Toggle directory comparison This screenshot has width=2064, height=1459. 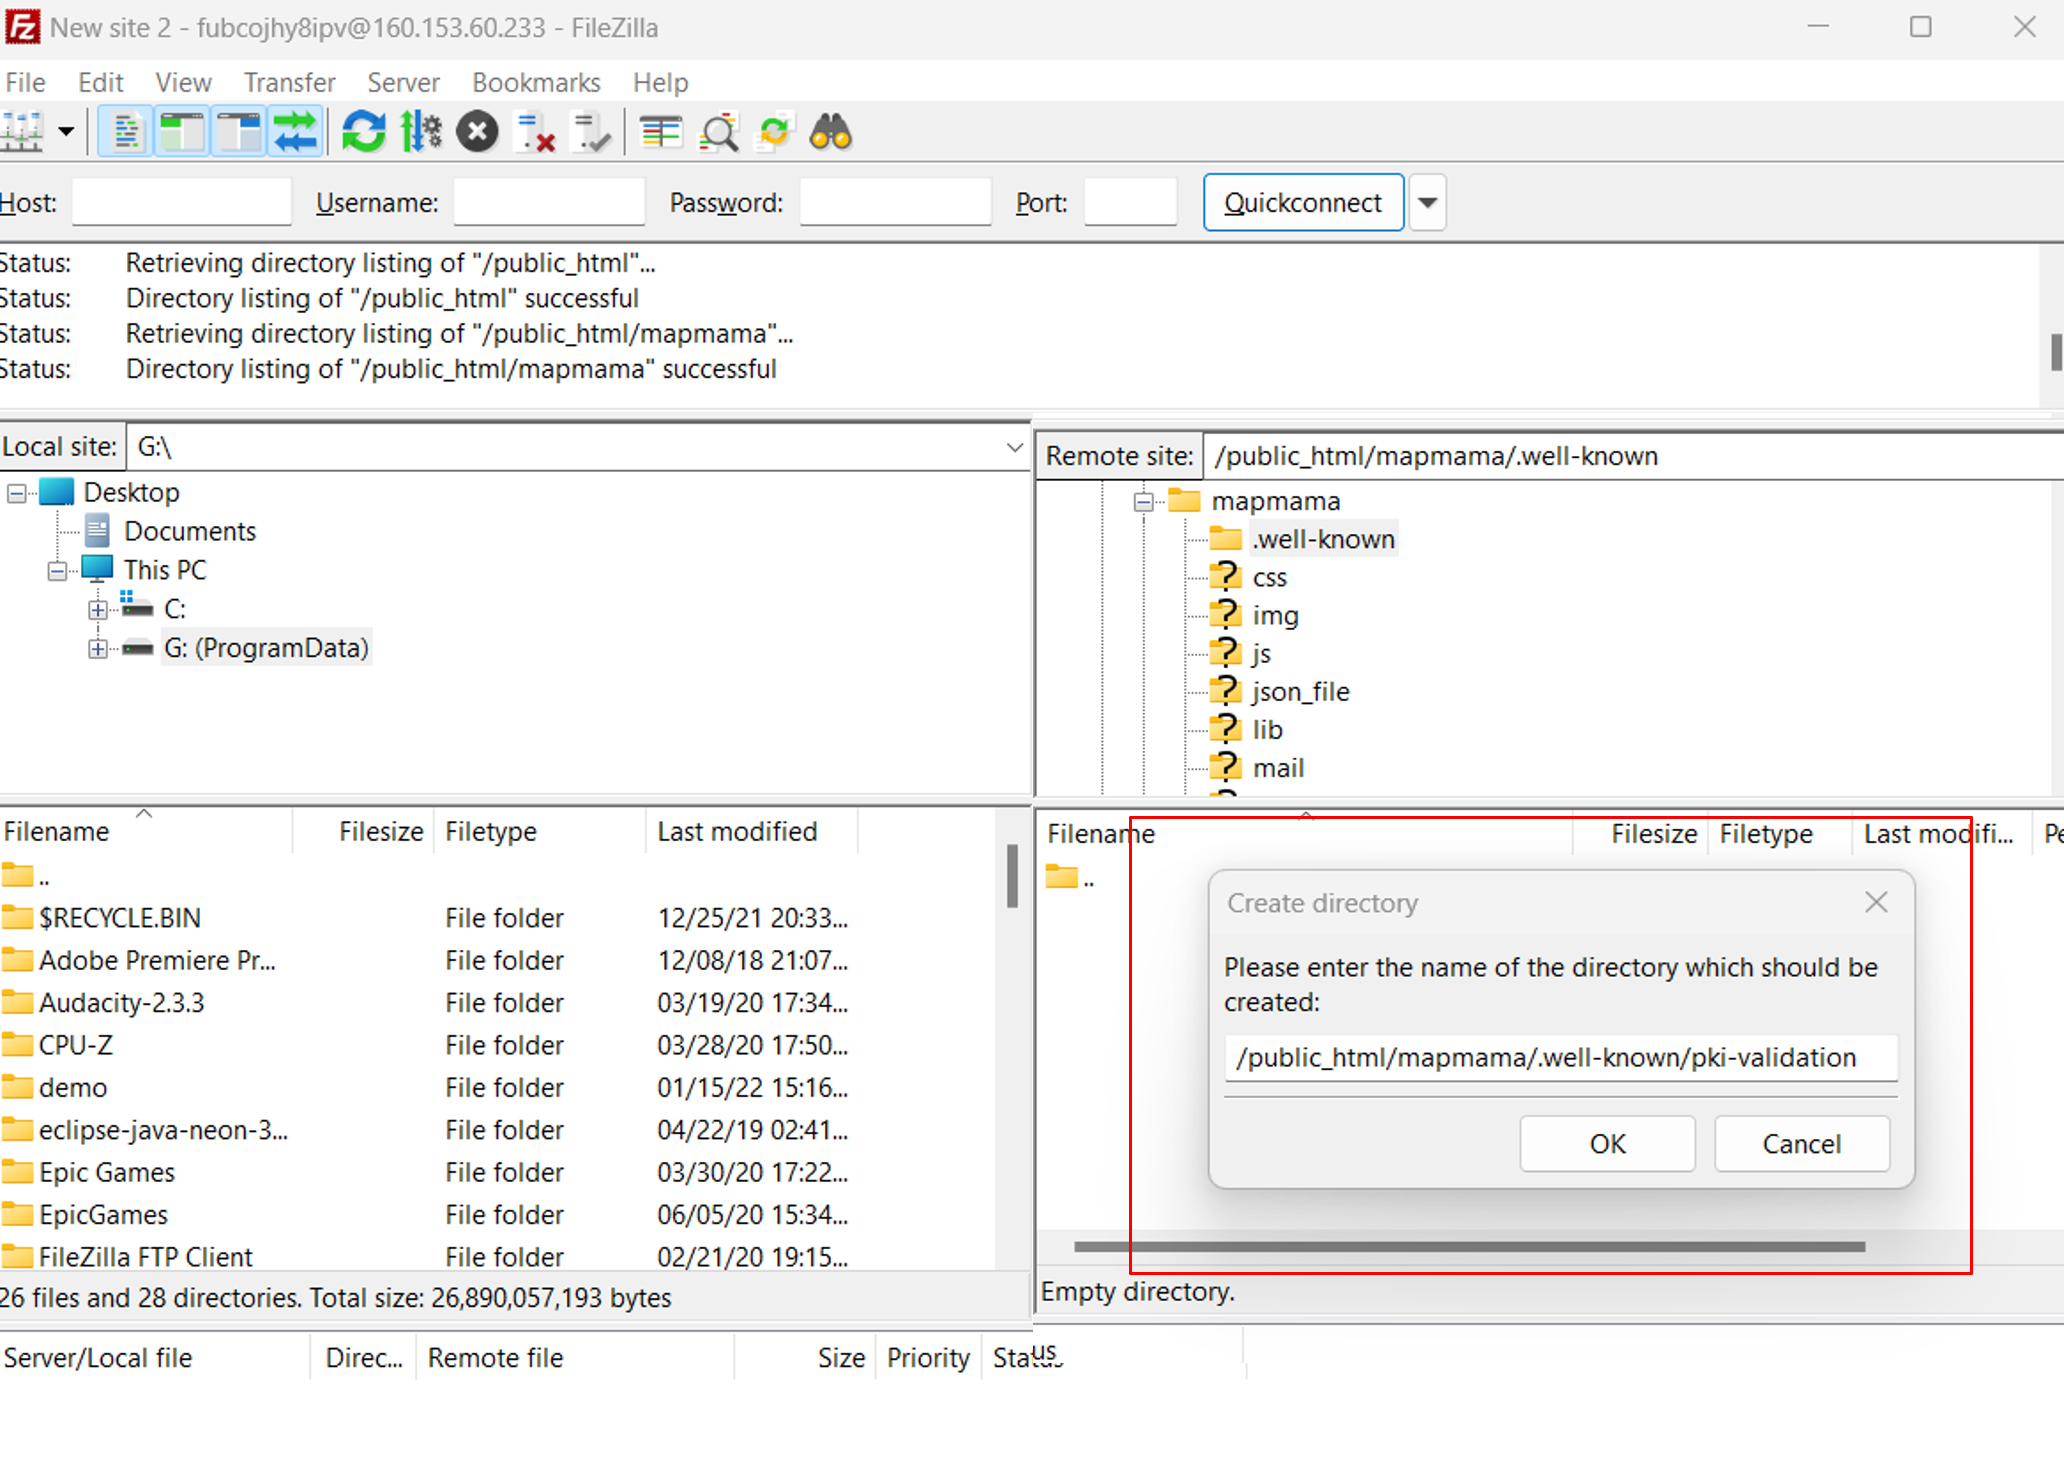(718, 132)
